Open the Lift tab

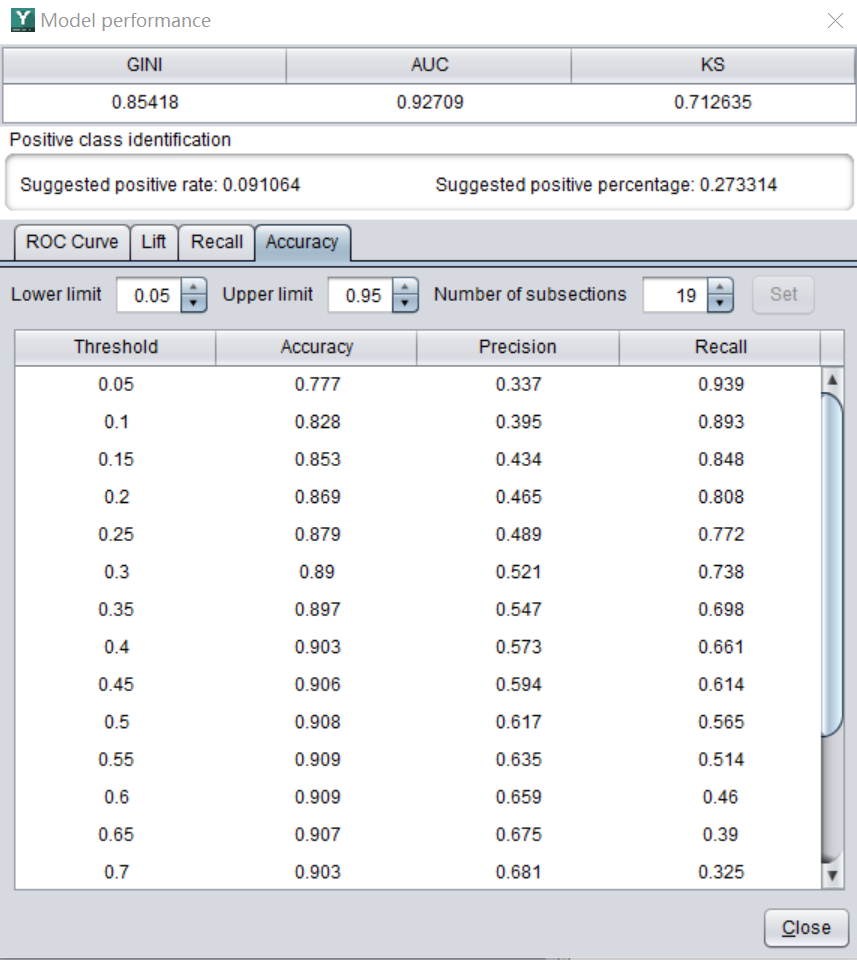pos(154,242)
